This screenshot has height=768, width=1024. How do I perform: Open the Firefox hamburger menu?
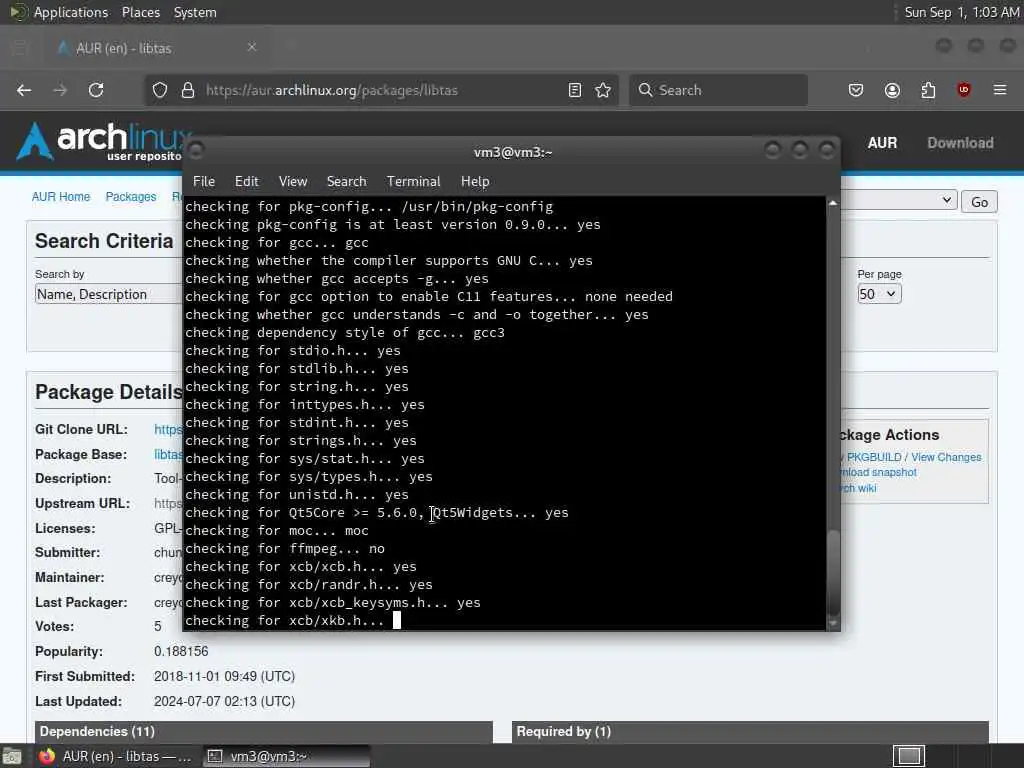[x=1000, y=90]
